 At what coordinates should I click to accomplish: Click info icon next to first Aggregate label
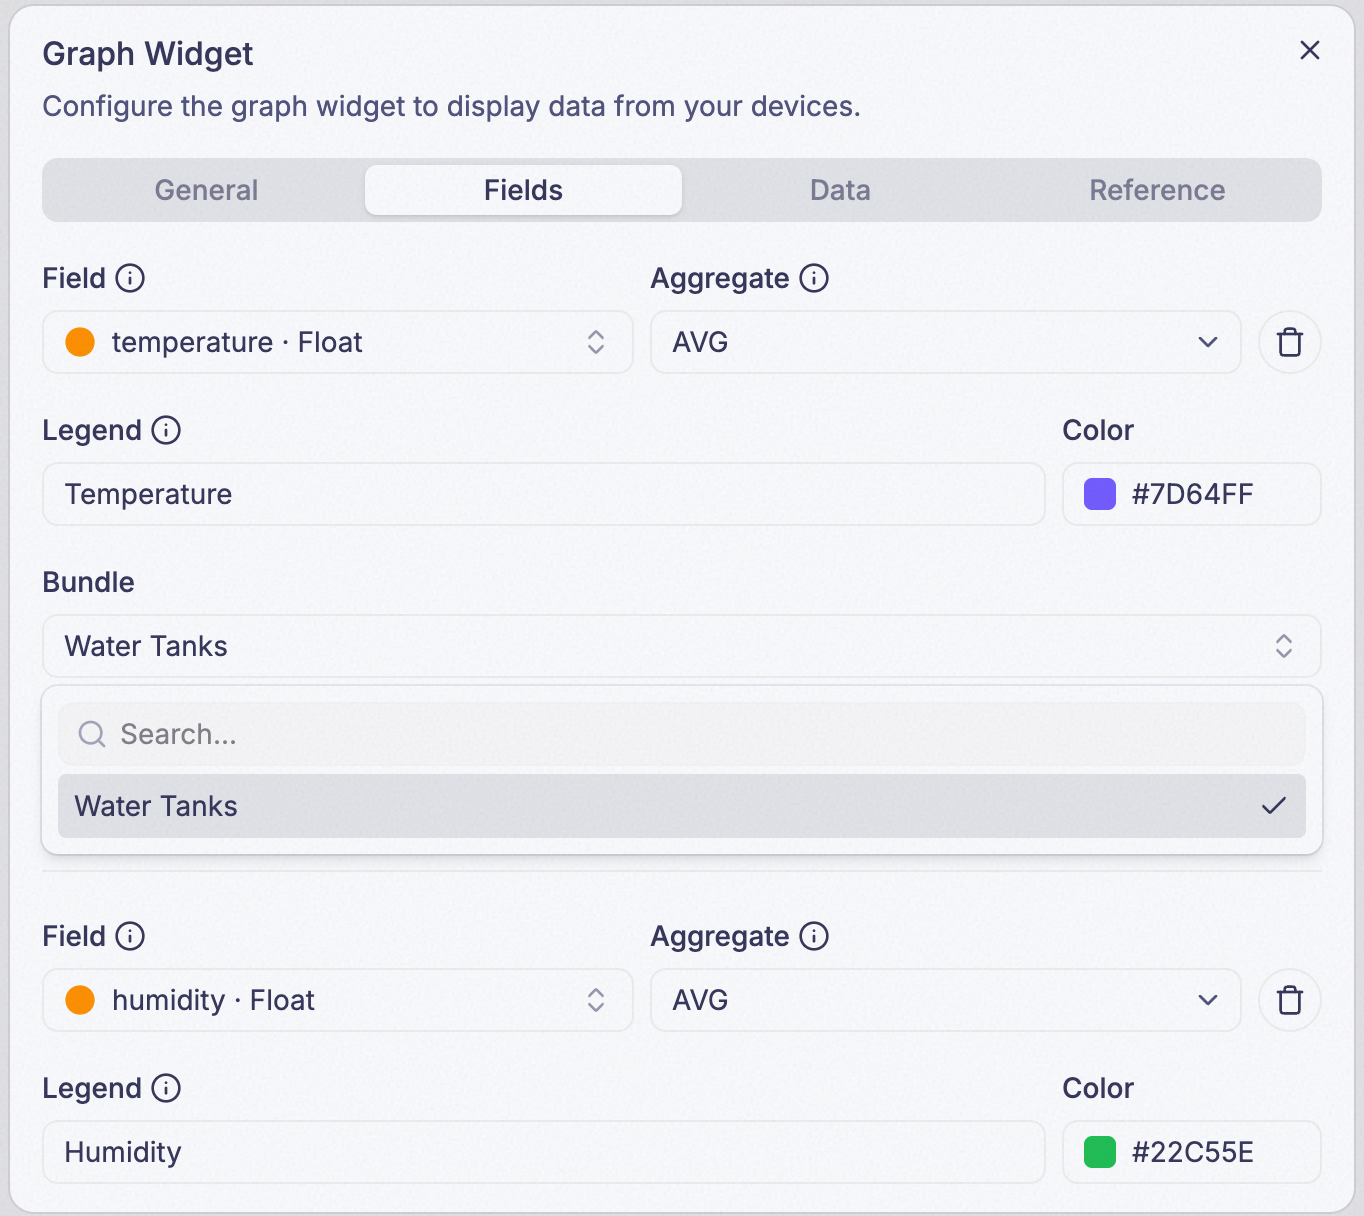814,278
